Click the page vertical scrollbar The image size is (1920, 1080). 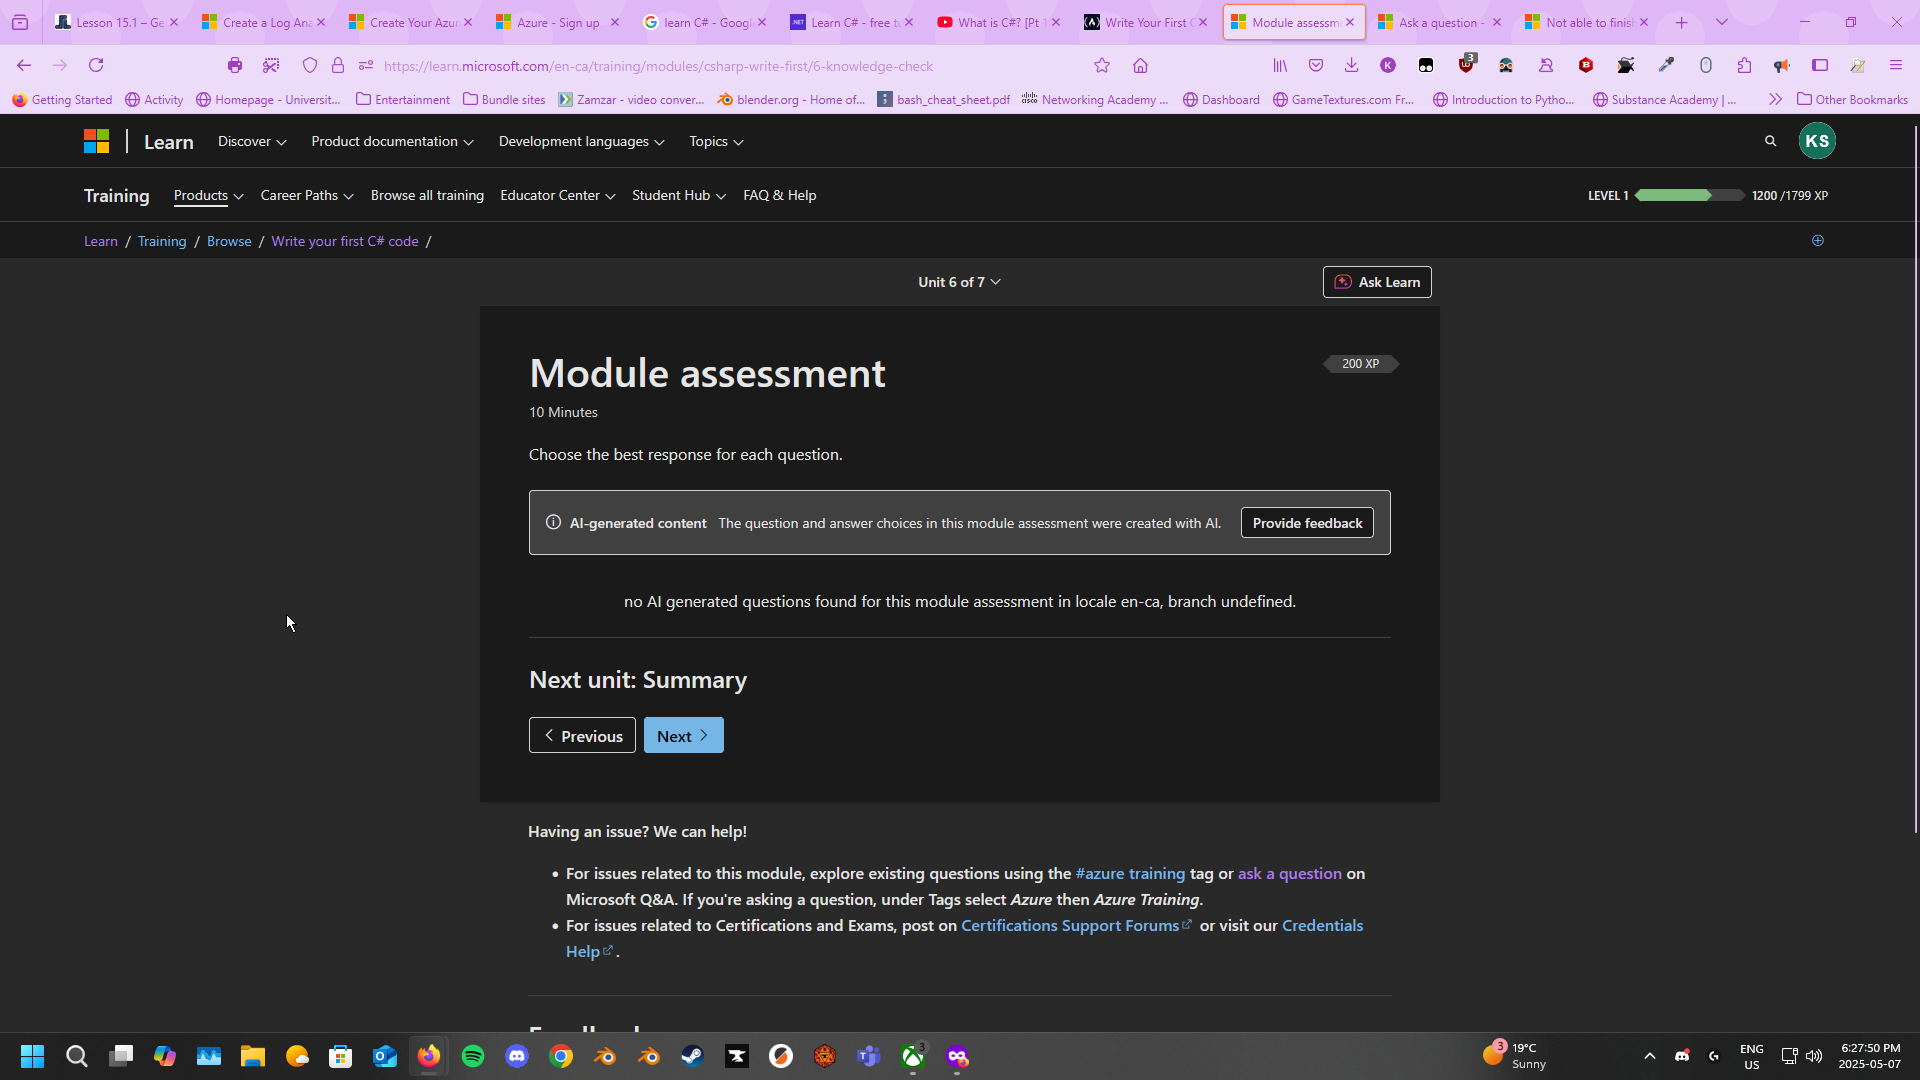[1915, 480]
